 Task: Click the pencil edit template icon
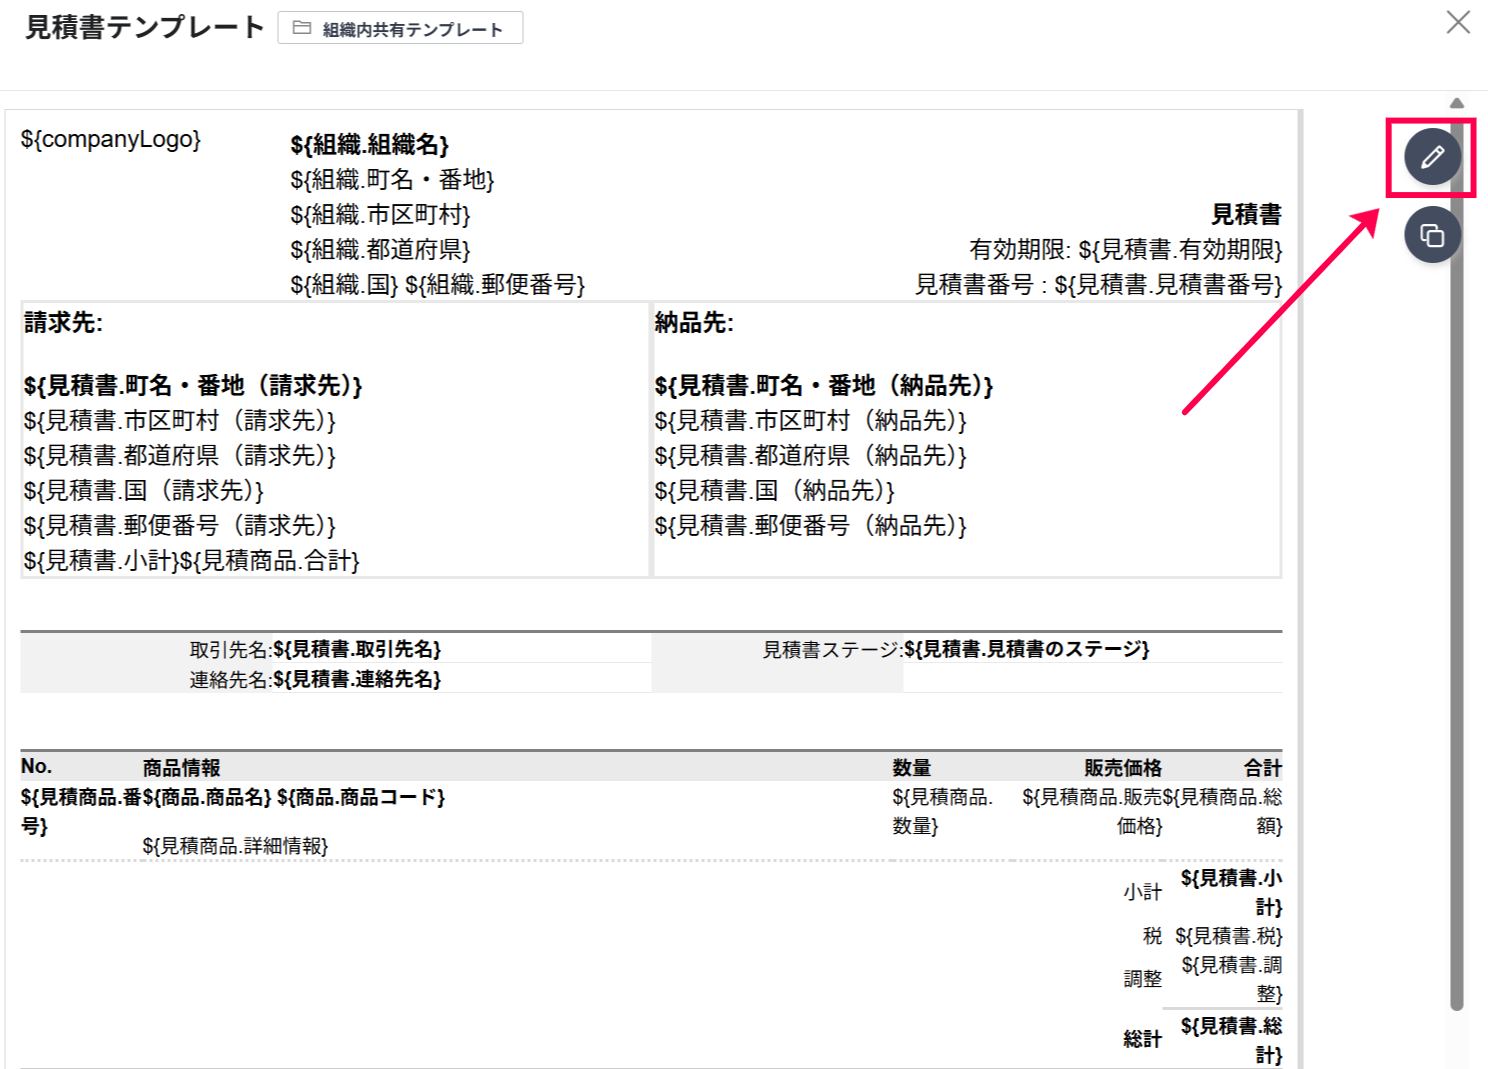pos(1432,157)
